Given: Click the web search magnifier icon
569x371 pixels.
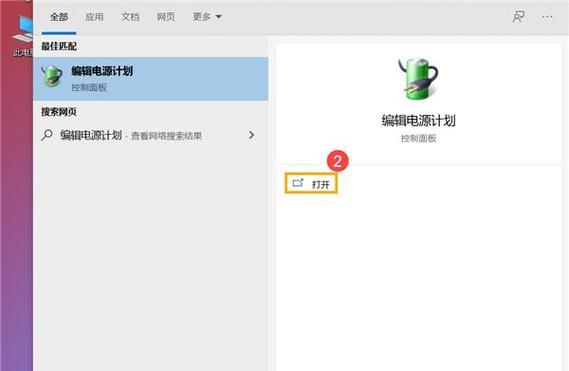Looking at the screenshot, I should click(47, 135).
